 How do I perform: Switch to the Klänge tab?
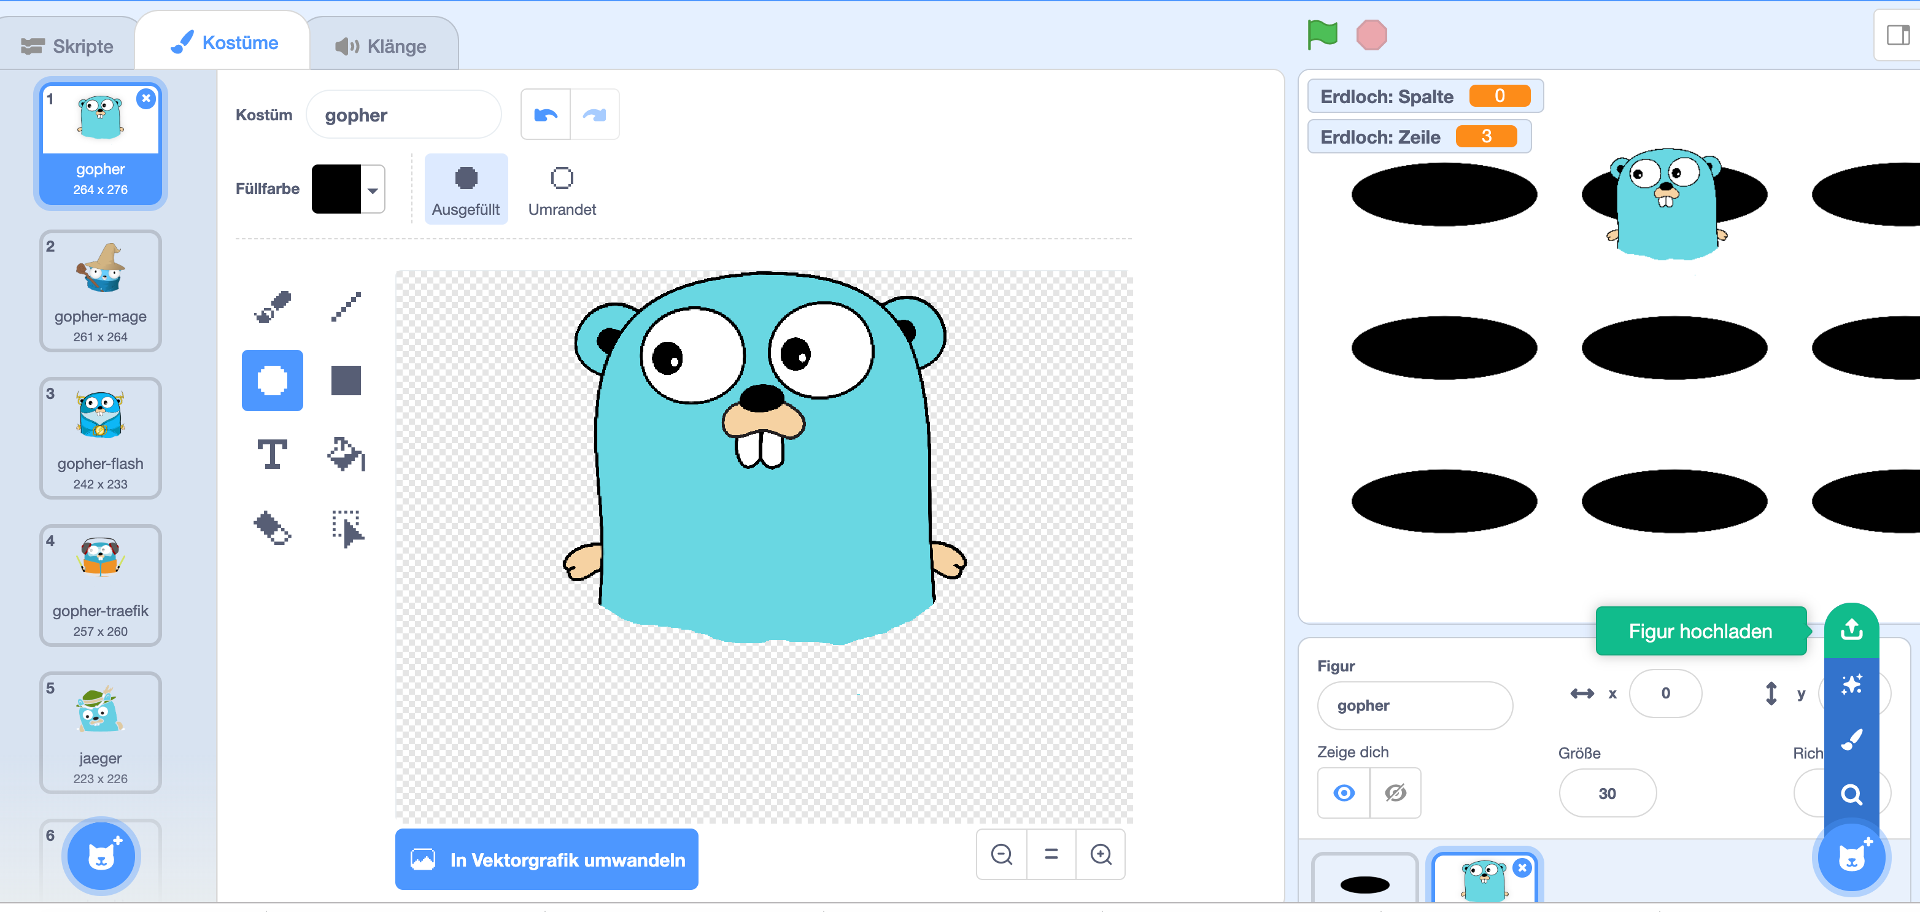click(381, 46)
